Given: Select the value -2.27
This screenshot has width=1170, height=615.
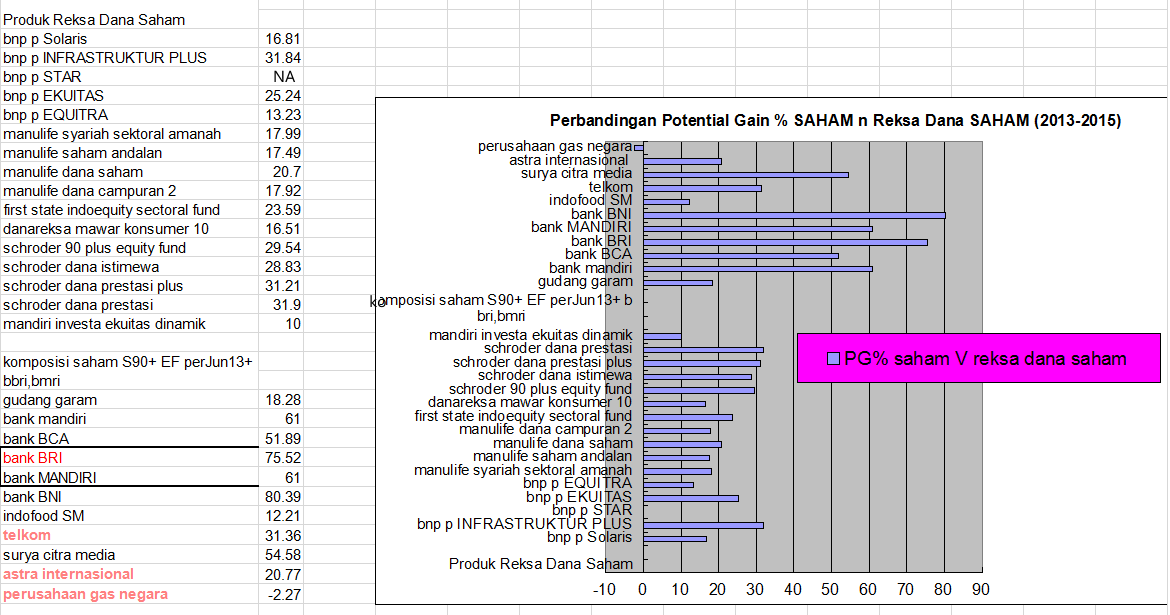Looking at the screenshot, I should (x=281, y=595).
